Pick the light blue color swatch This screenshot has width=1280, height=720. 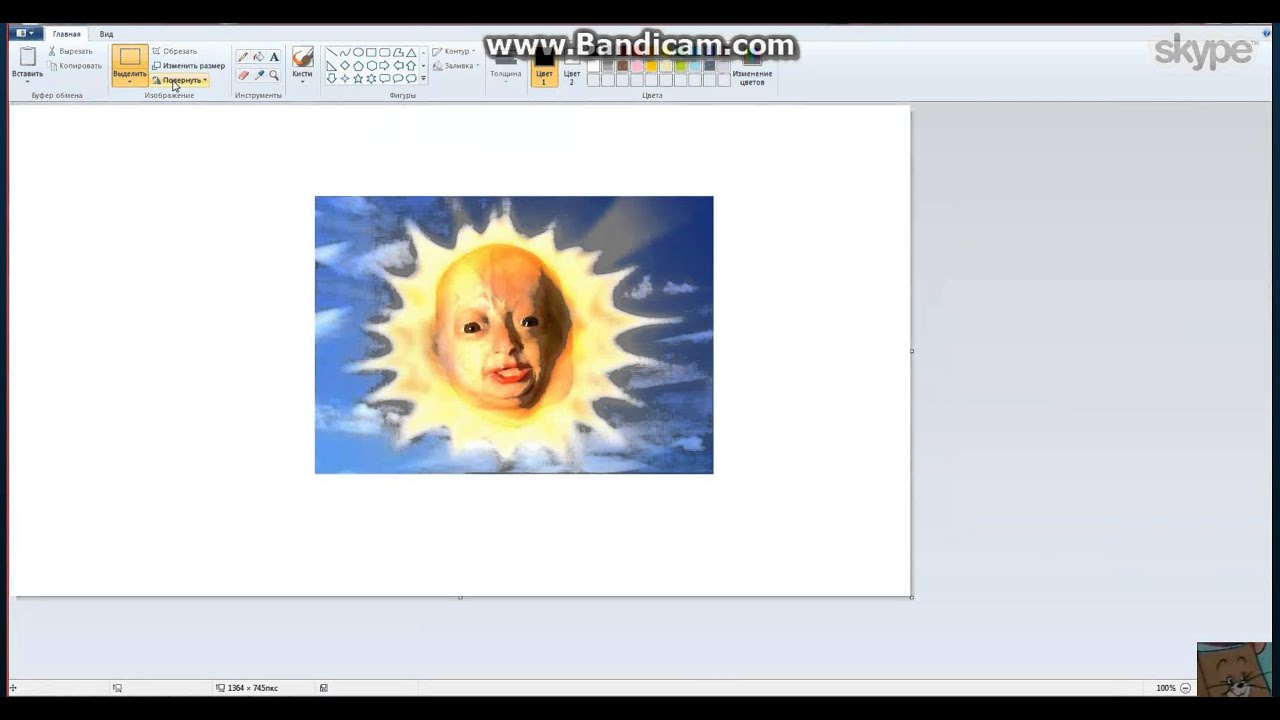(695, 66)
